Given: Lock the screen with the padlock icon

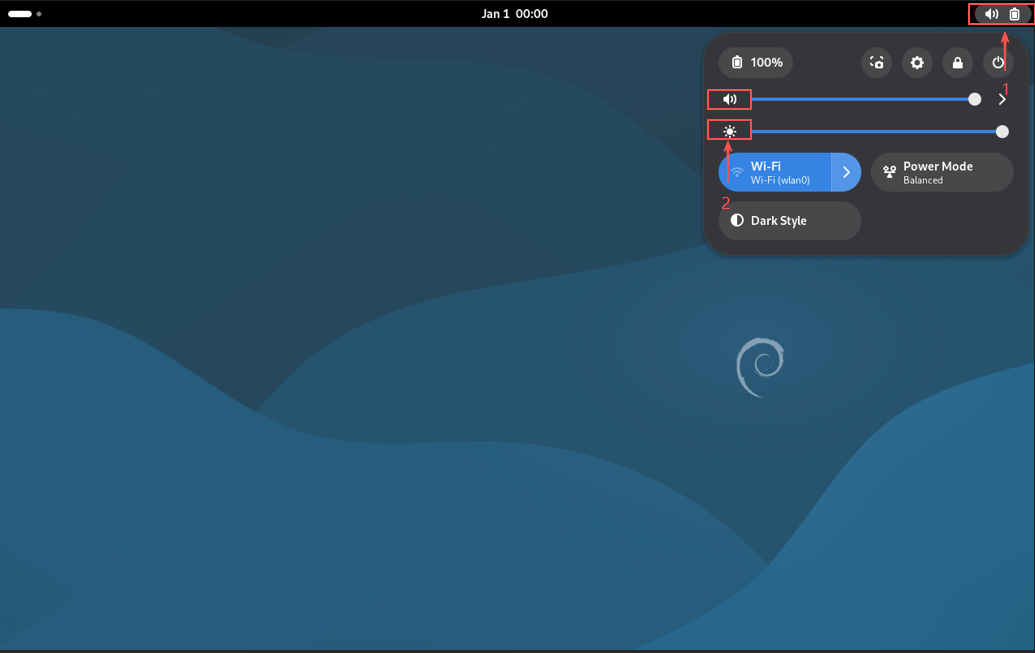Looking at the screenshot, I should coord(957,63).
